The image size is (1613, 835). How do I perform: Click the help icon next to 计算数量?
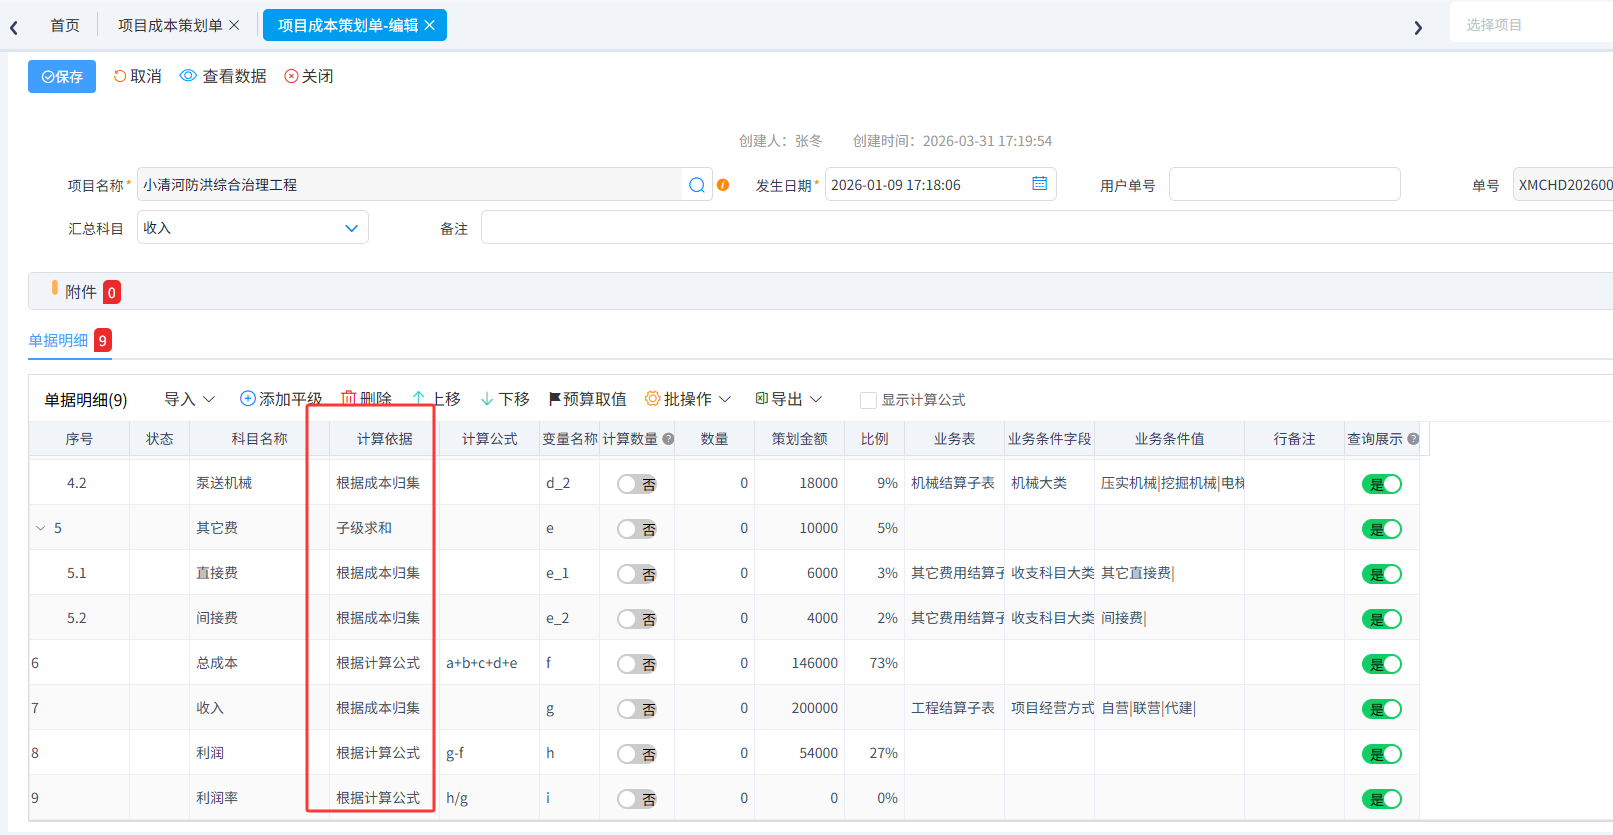coord(668,439)
